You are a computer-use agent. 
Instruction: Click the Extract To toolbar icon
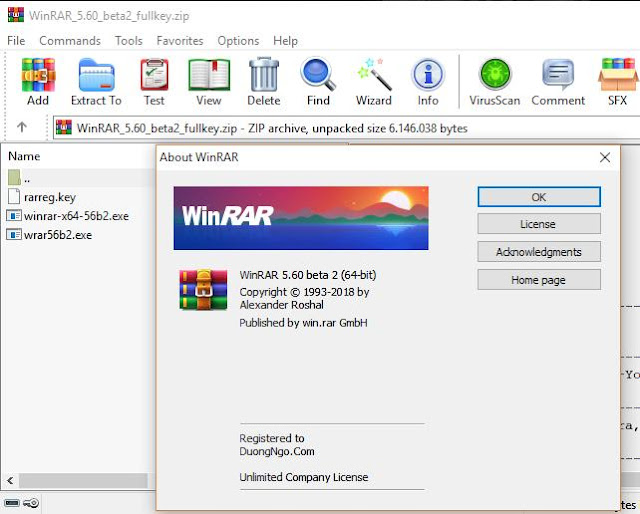pyautogui.click(x=96, y=75)
